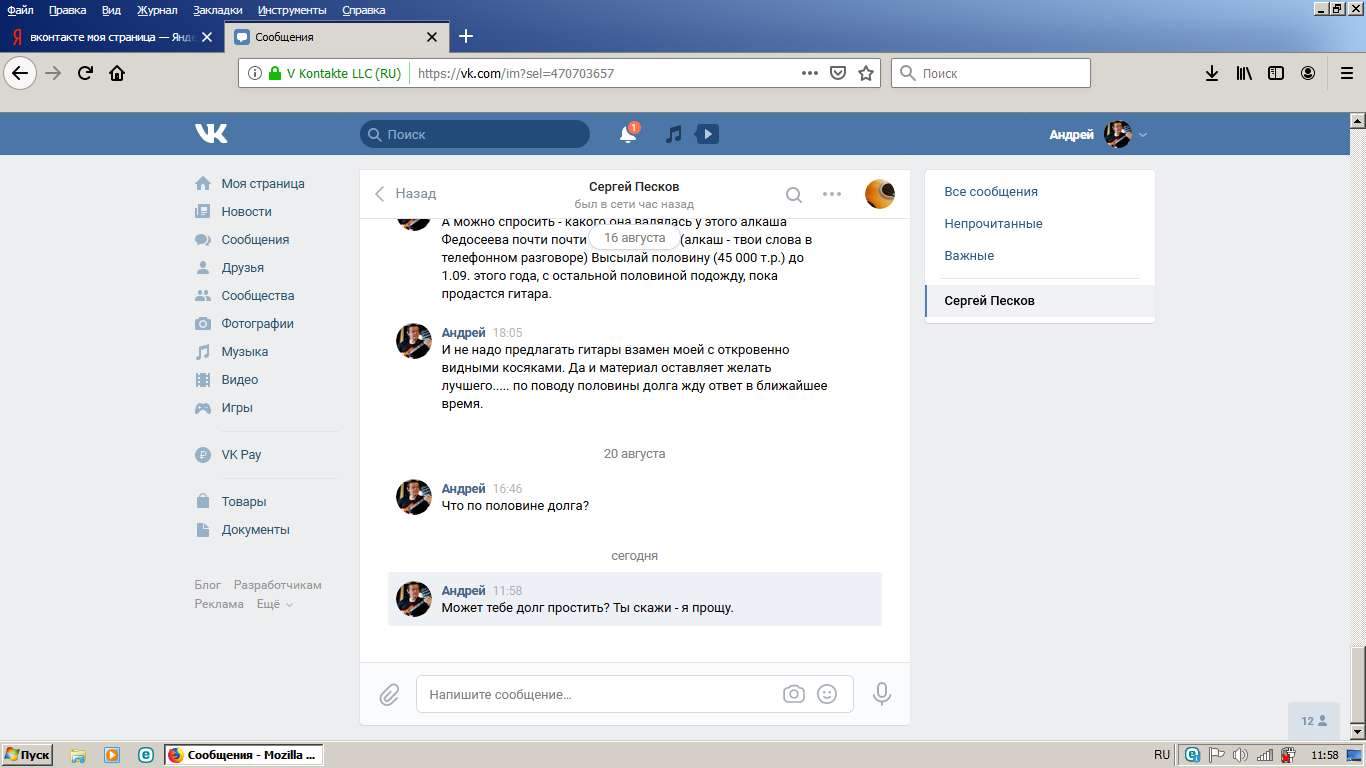Open a new browser tab
Viewport: 1366px width, 768px height.
pos(466,37)
